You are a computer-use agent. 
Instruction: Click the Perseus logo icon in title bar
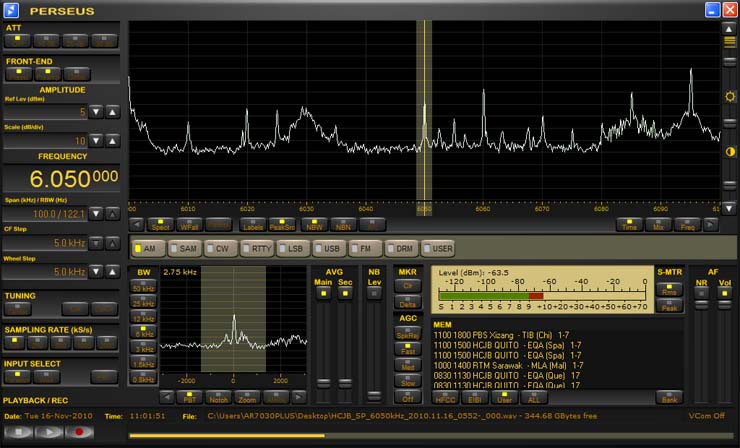tap(11, 10)
